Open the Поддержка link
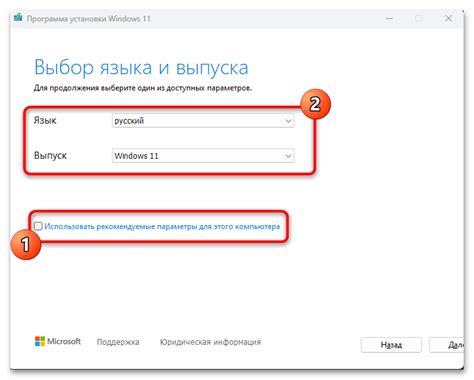 118,342
